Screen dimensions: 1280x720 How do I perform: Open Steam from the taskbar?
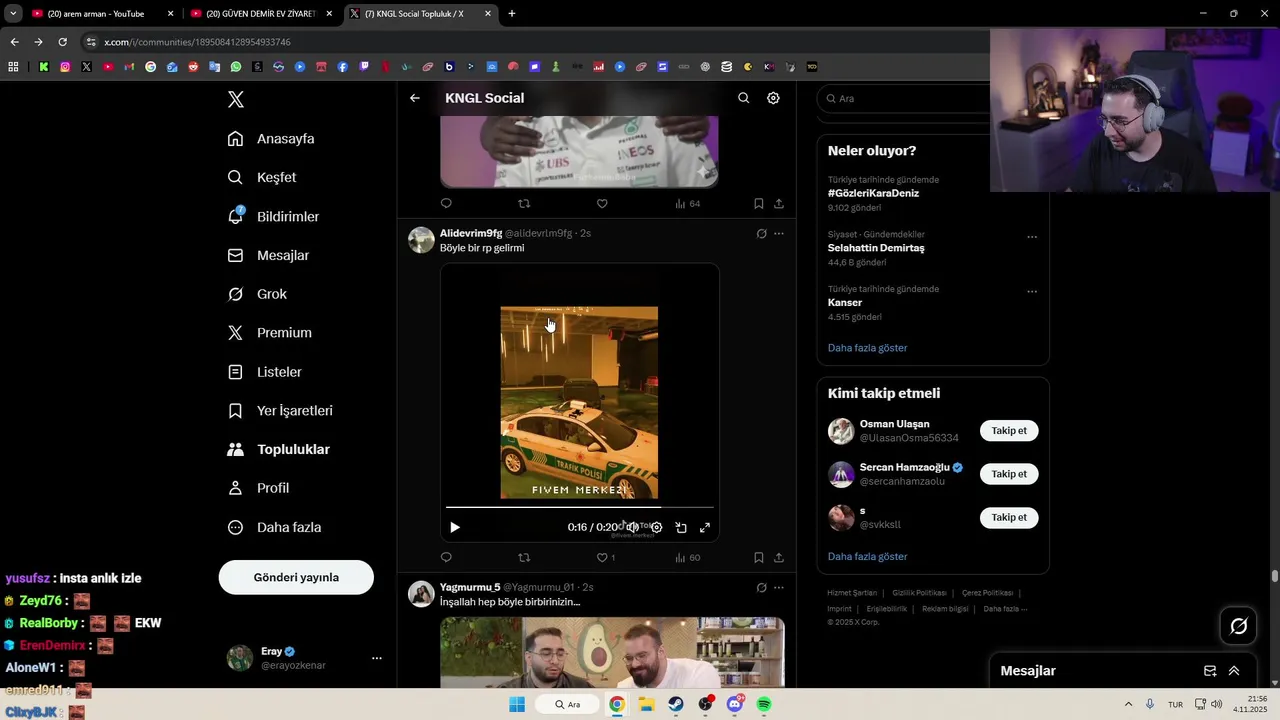[676, 704]
